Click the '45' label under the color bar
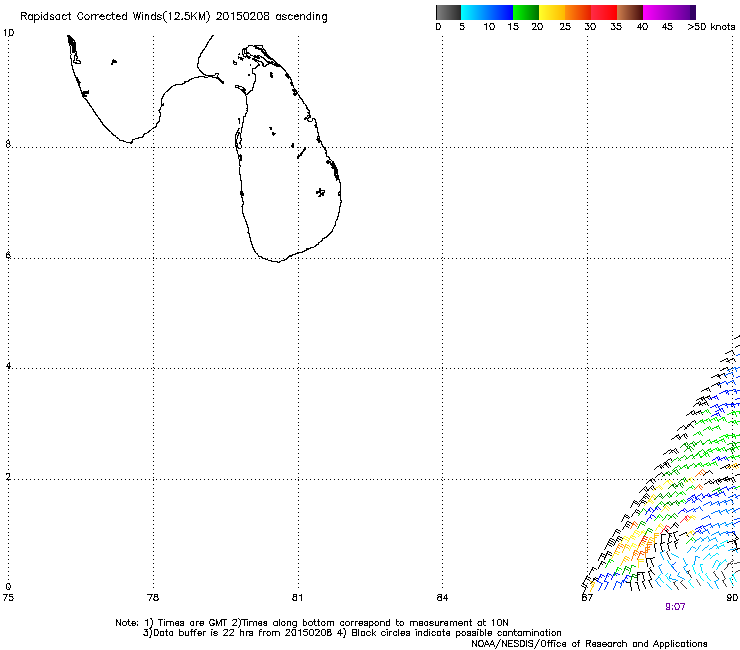740x650 pixels. (667, 27)
